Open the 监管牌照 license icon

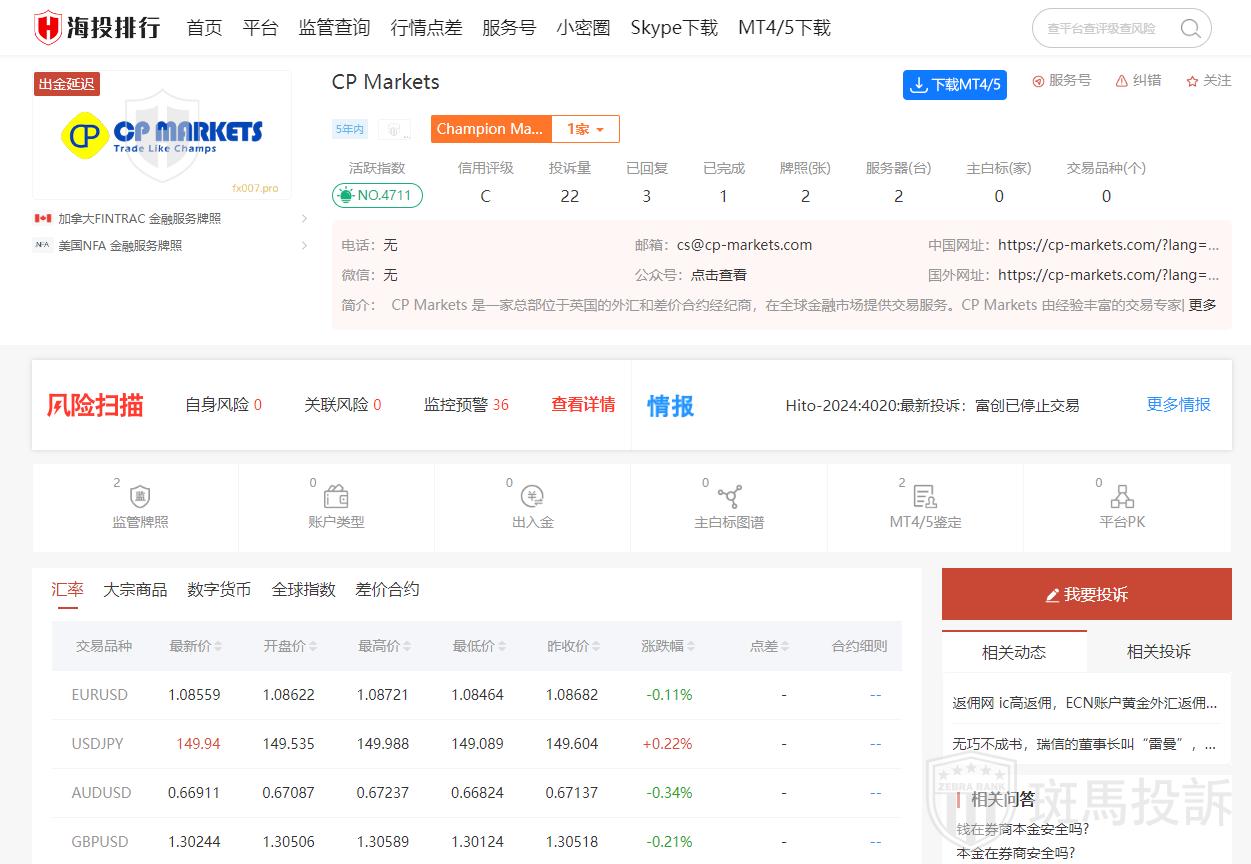140,496
